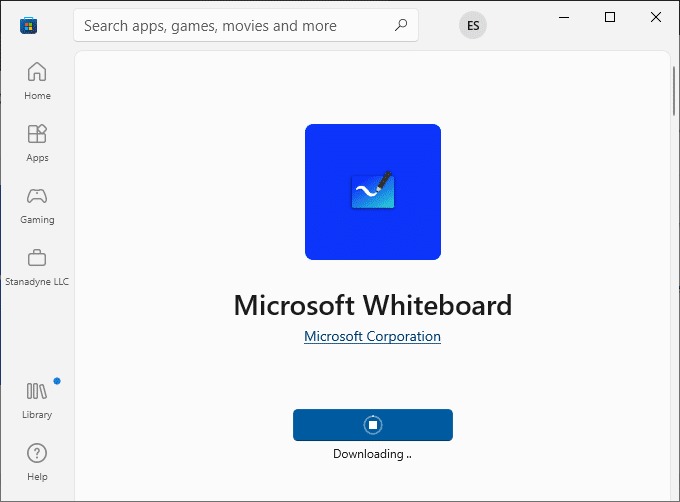This screenshot has height=502, width=680.
Task: Open the ES account profile menu
Action: [x=473, y=25]
